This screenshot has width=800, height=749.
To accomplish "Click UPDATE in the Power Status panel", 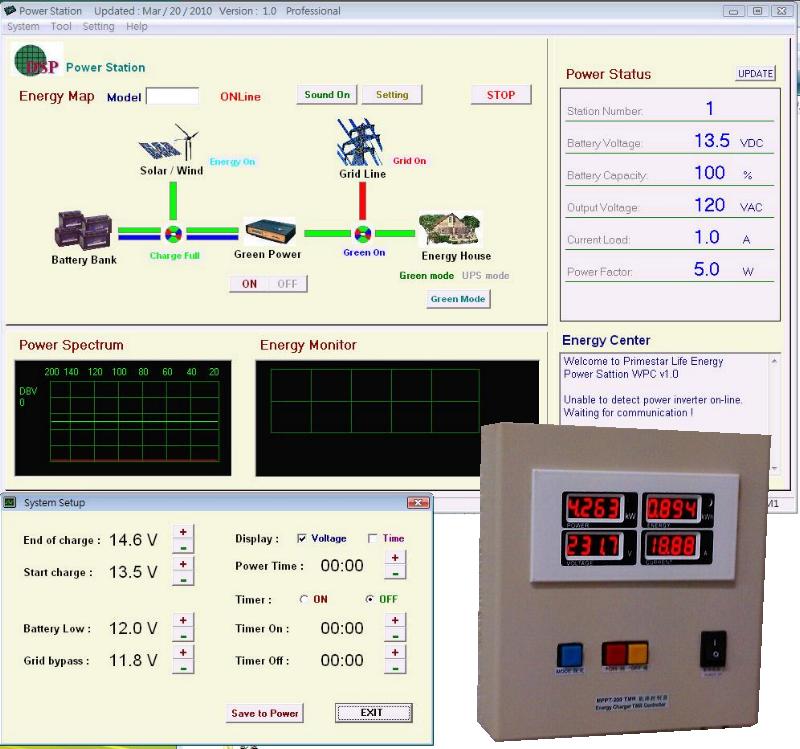I will coord(755,73).
